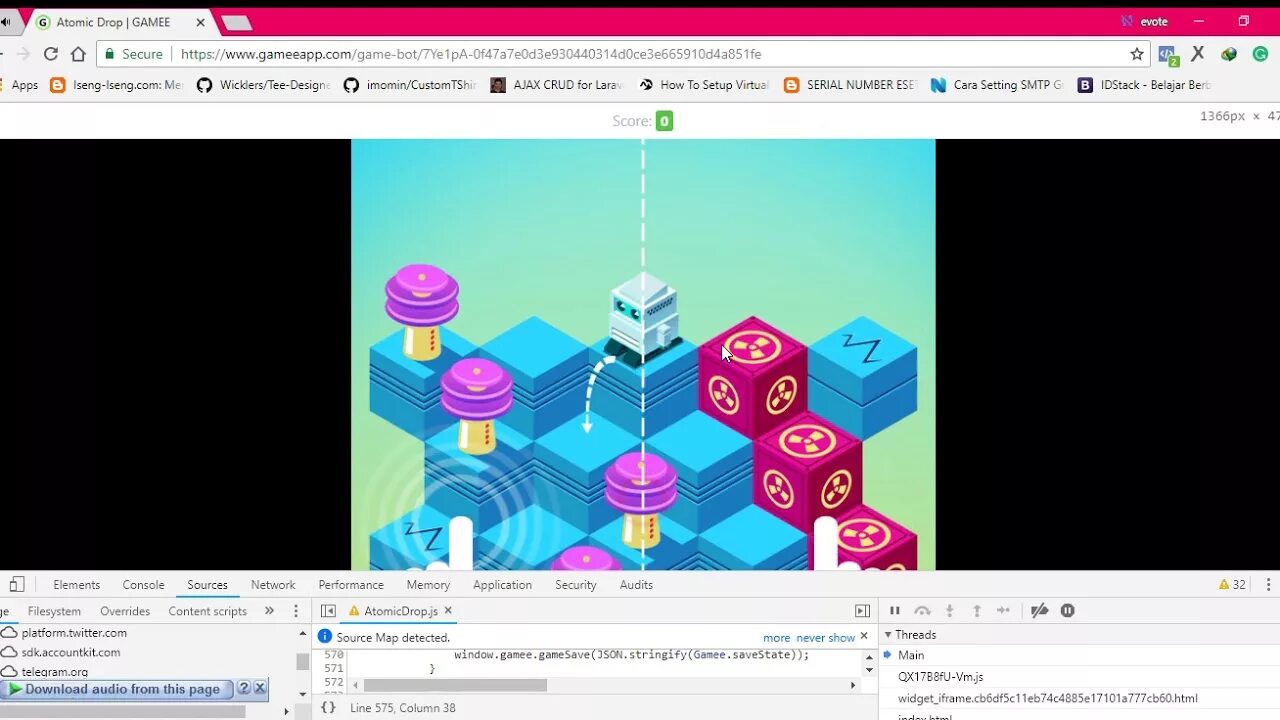Mute the tab audio speaker icon
1280x720 pixels.
5,22
